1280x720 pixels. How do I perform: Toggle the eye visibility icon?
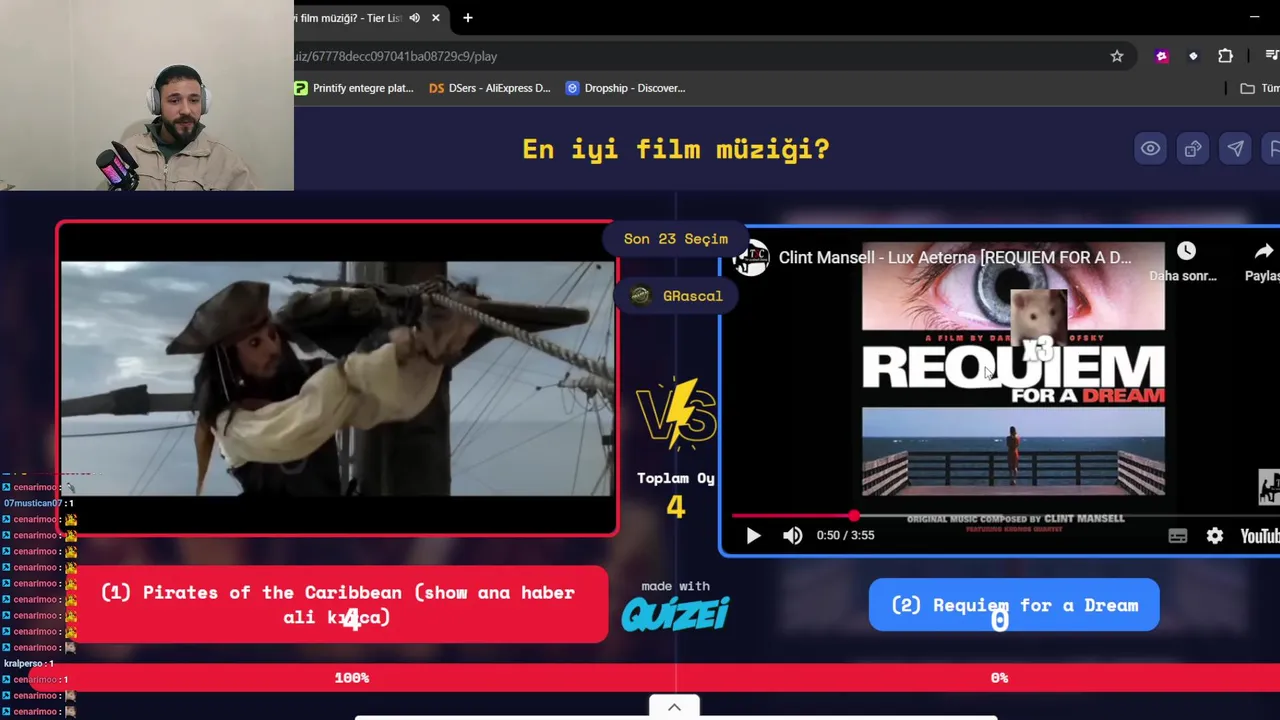pos(1151,149)
